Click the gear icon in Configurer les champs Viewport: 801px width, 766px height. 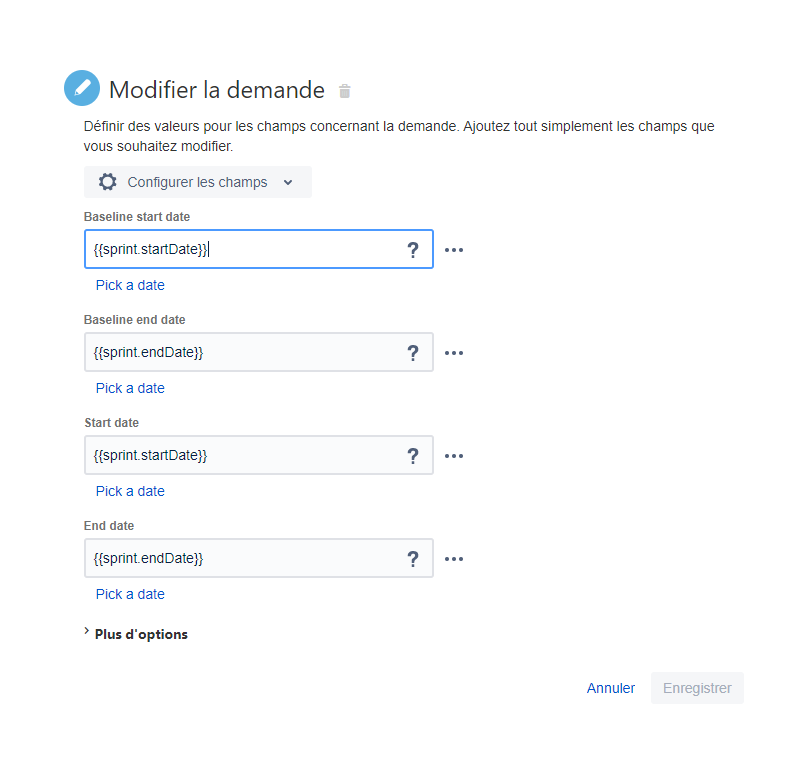click(107, 182)
